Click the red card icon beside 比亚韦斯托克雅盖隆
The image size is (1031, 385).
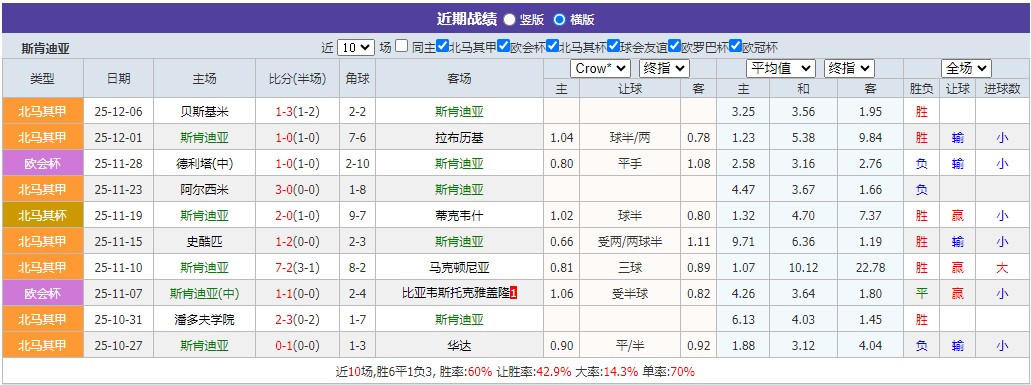coord(514,294)
